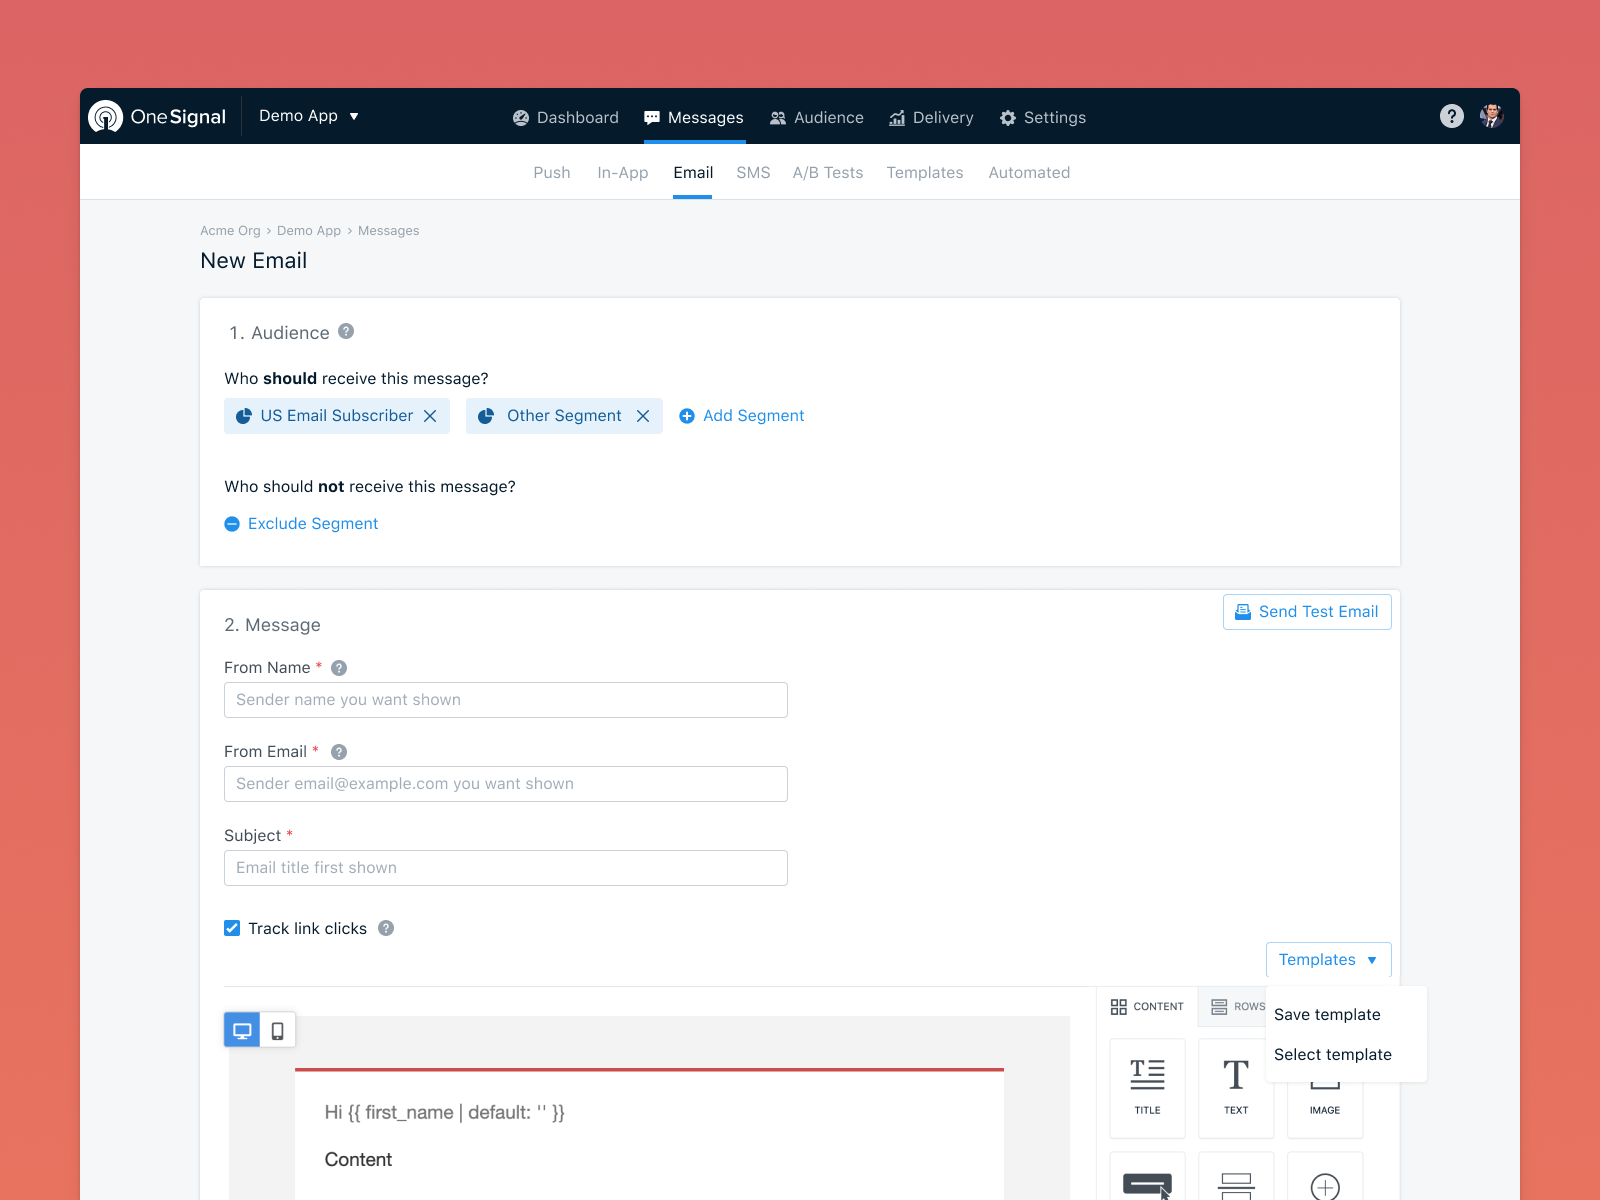Click Send Test Email
The image size is (1600, 1200).
(x=1307, y=611)
